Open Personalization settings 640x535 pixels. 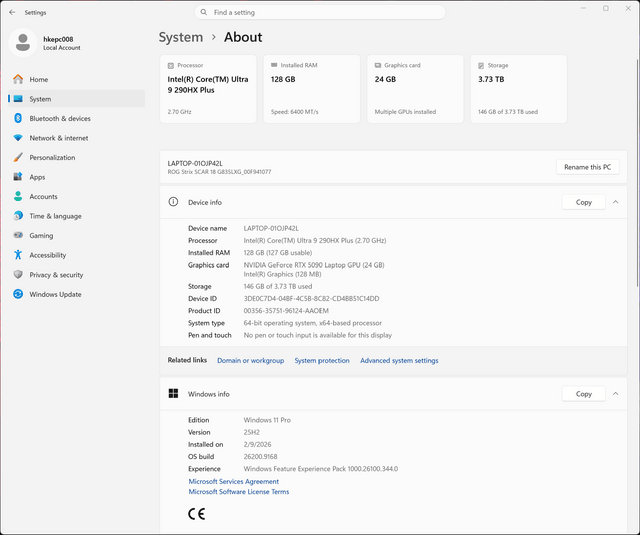tap(76, 158)
